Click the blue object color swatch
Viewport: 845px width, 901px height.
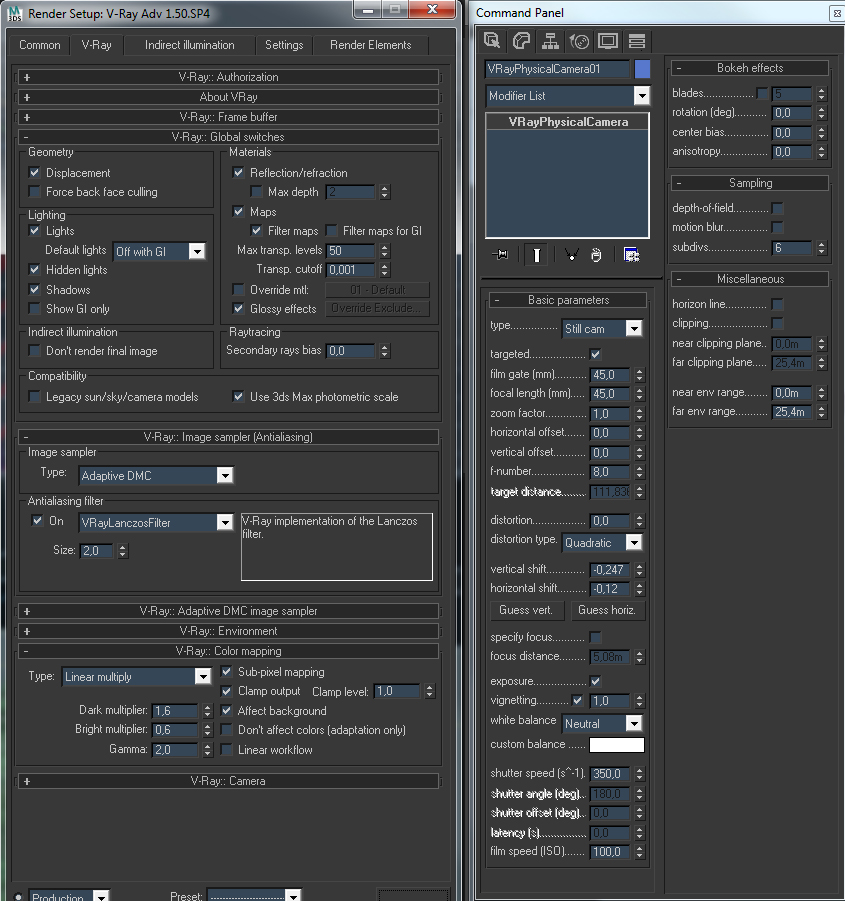click(x=642, y=69)
